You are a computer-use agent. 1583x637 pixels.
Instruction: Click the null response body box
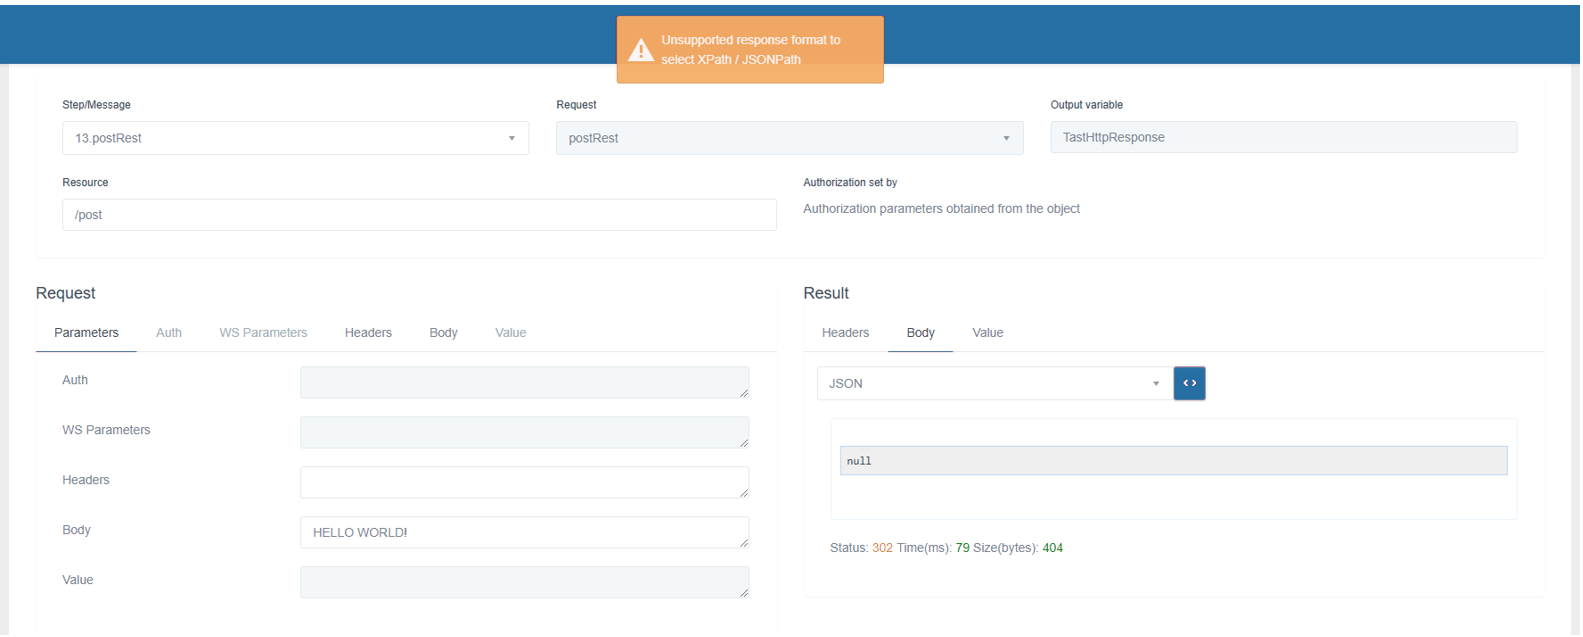[1173, 461]
